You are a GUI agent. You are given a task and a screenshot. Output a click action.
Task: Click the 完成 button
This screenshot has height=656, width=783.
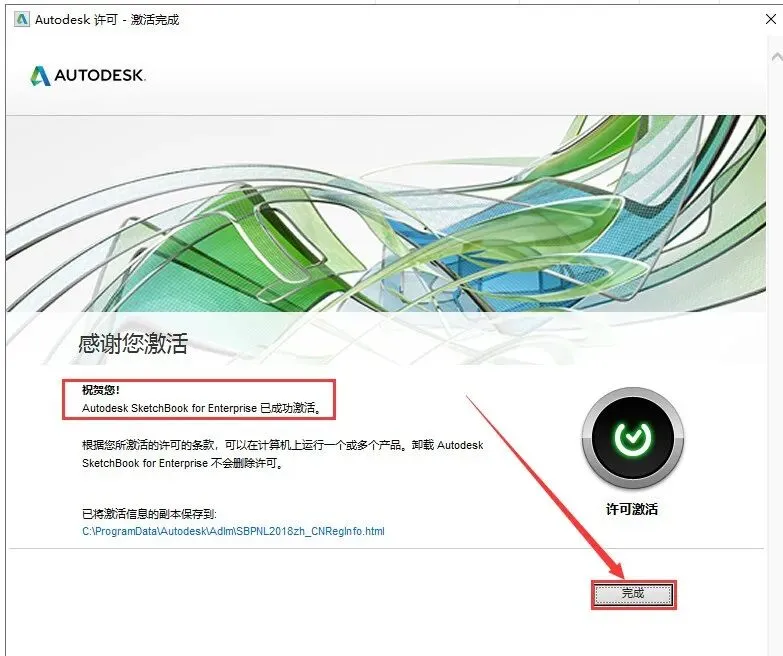click(x=633, y=594)
